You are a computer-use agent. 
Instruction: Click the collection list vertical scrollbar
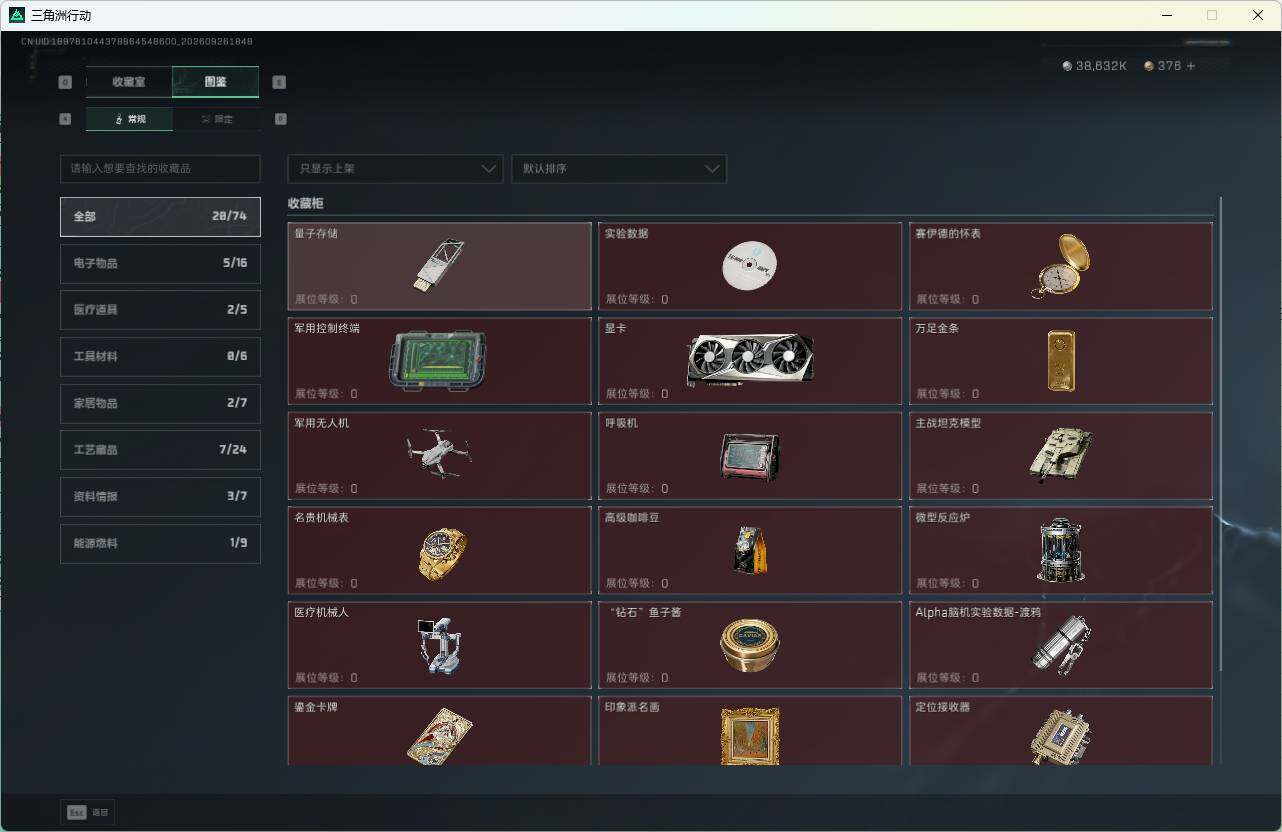(1220, 434)
